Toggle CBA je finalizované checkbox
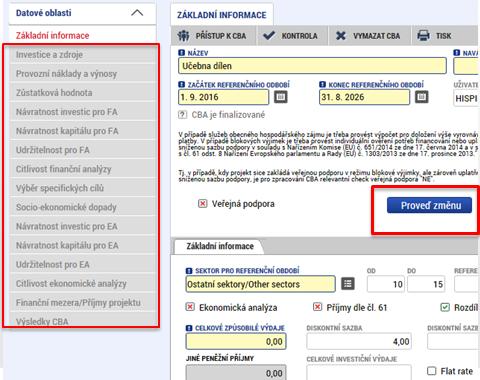 (182, 115)
